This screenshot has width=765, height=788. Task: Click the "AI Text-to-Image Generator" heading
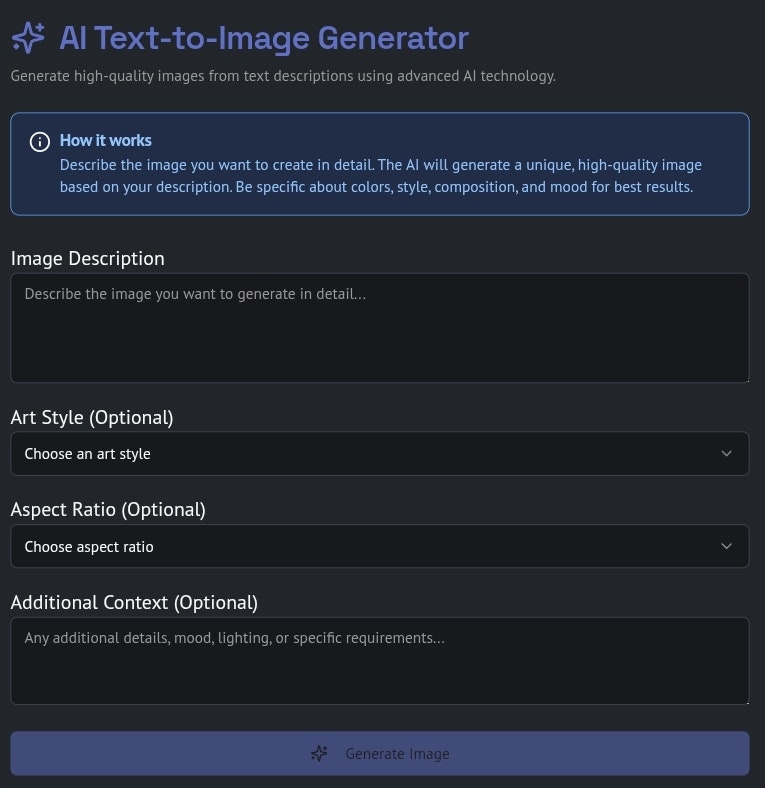(x=264, y=38)
